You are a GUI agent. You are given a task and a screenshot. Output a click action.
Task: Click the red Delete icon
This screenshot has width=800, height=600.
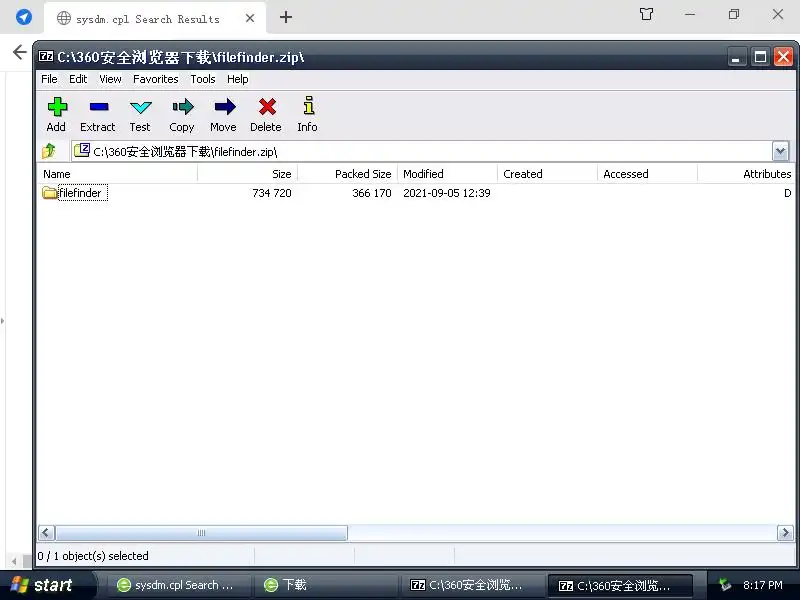(267, 107)
